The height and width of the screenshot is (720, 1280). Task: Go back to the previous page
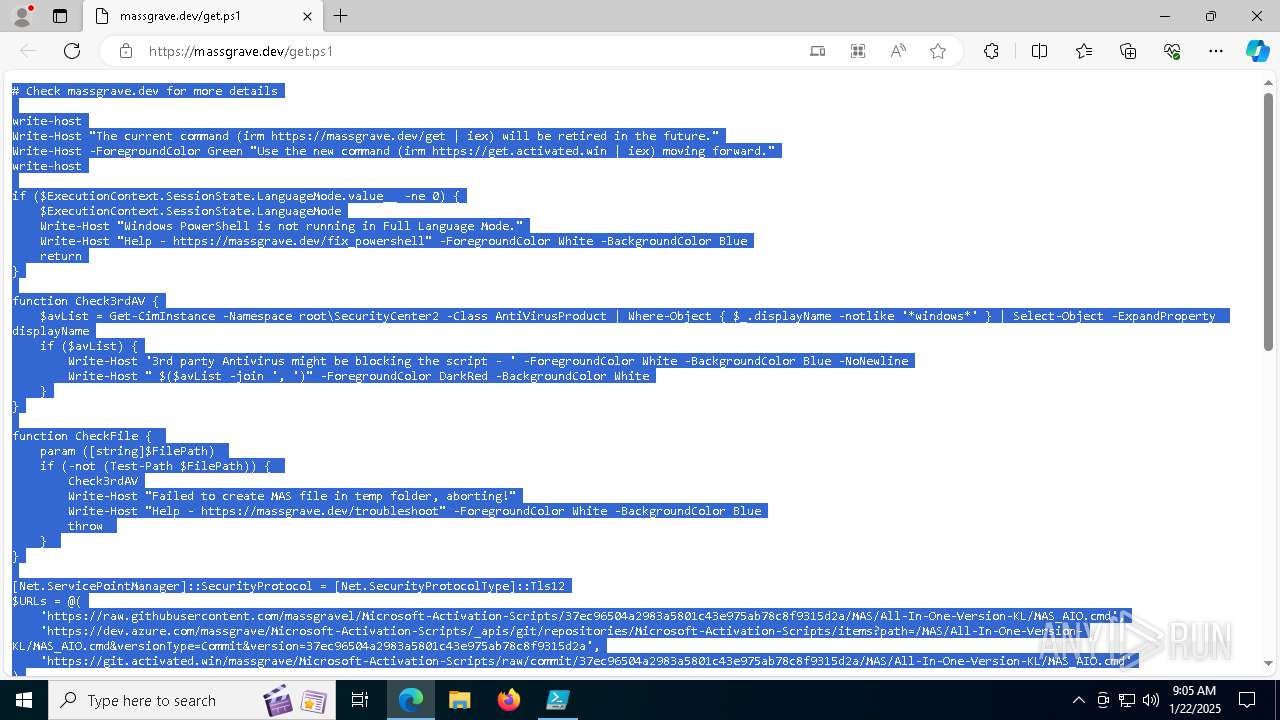pos(28,51)
